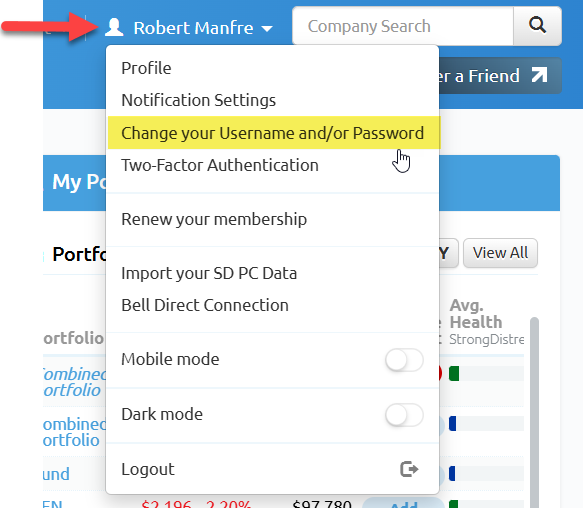Open Bell Direct Connection option

click(x=205, y=305)
